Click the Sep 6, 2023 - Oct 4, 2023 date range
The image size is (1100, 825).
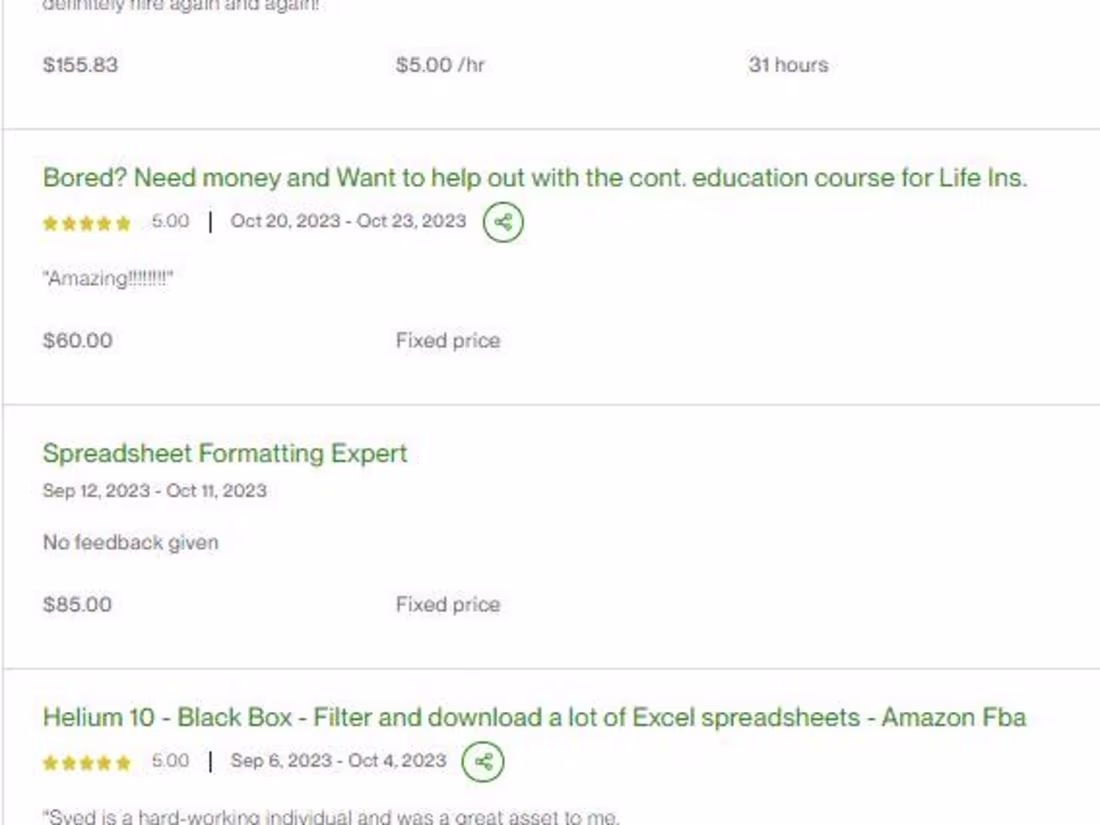[338, 761]
